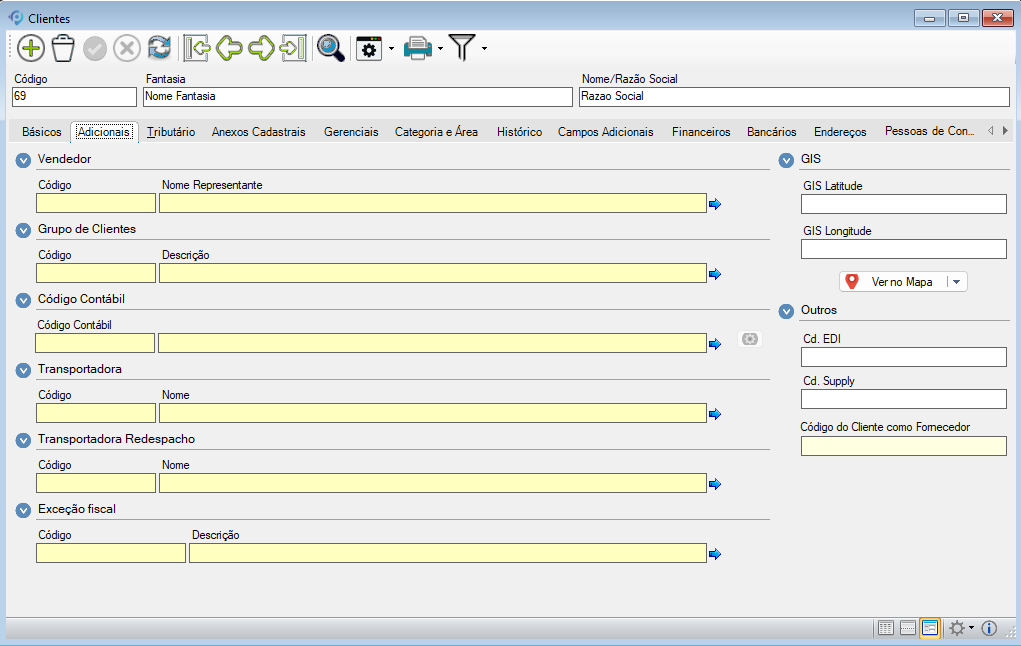
Task: Go to the first record arrow icon
Action: (x=198, y=48)
